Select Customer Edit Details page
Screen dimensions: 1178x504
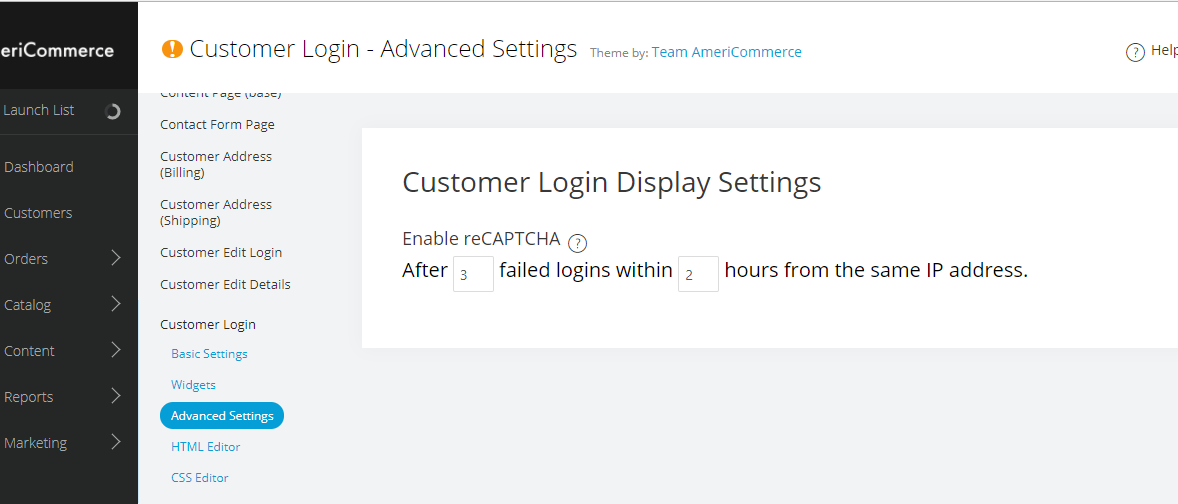click(225, 284)
